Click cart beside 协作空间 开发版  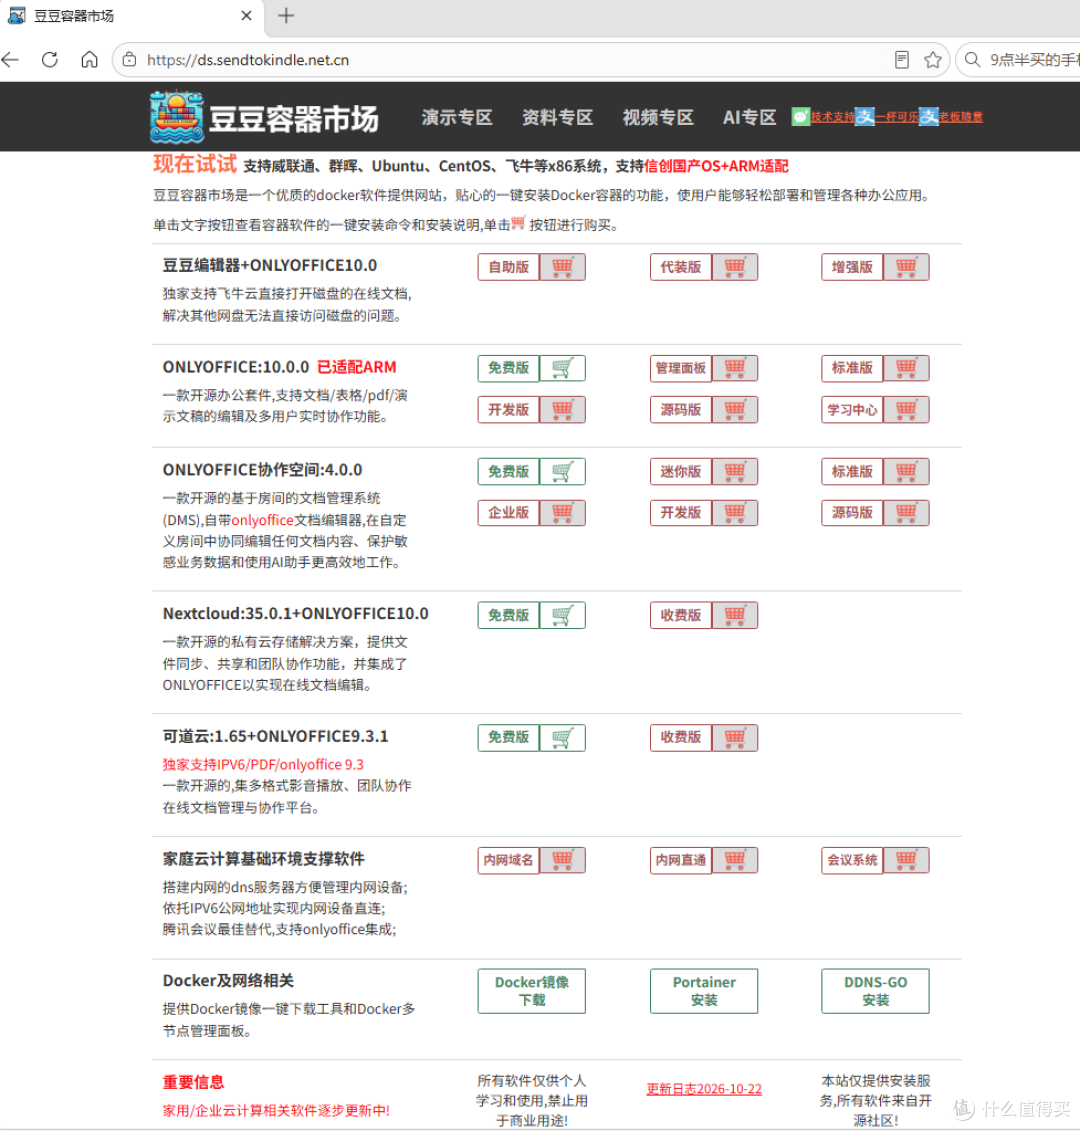734,513
